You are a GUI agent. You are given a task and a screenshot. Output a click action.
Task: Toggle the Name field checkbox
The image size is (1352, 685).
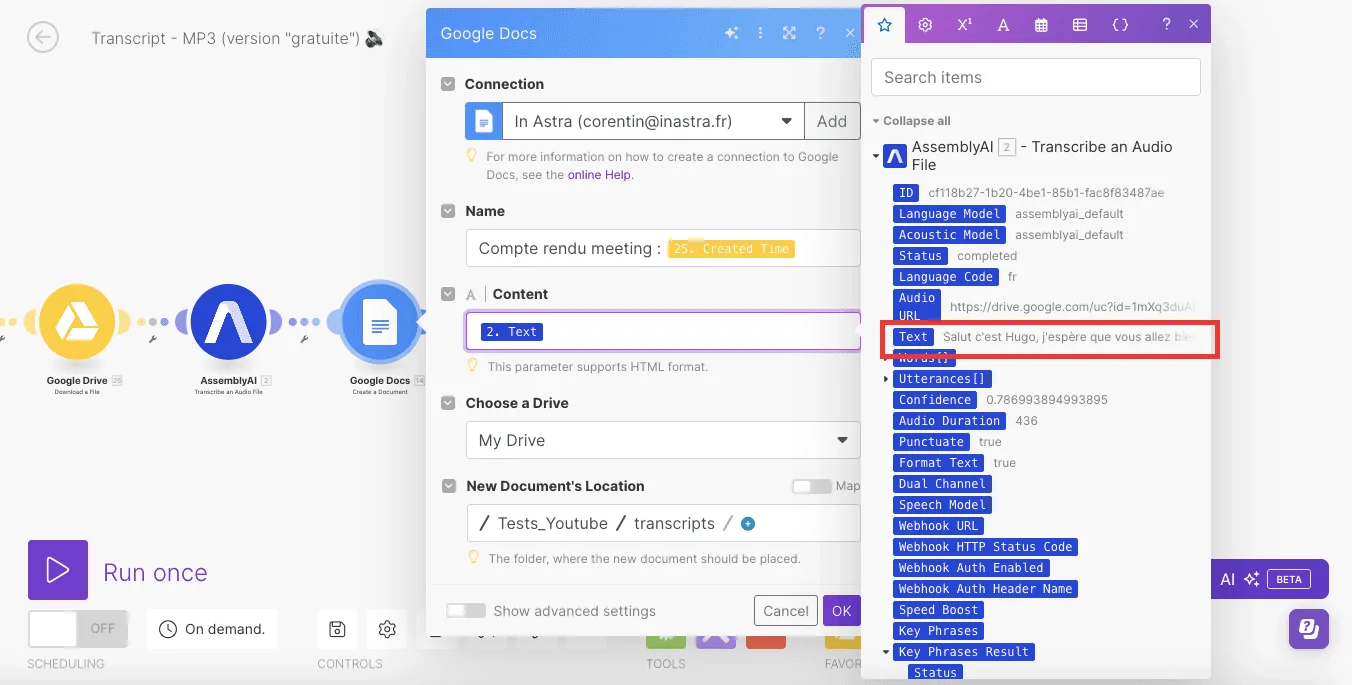448,211
